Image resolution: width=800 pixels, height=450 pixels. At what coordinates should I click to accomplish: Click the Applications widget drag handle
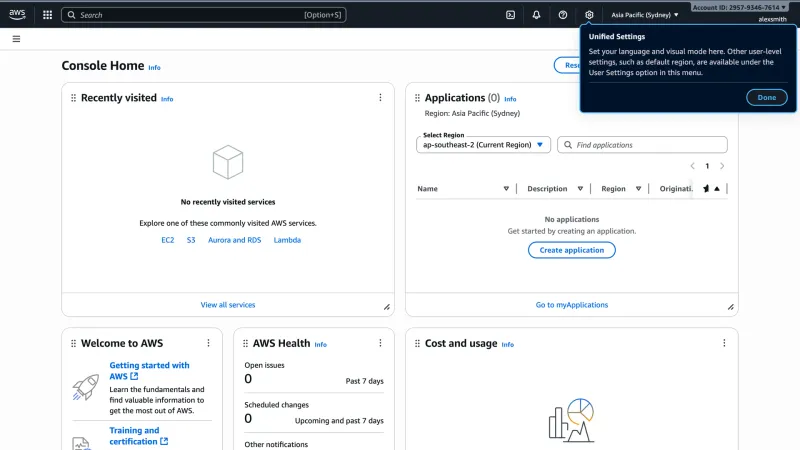(417, 97)
